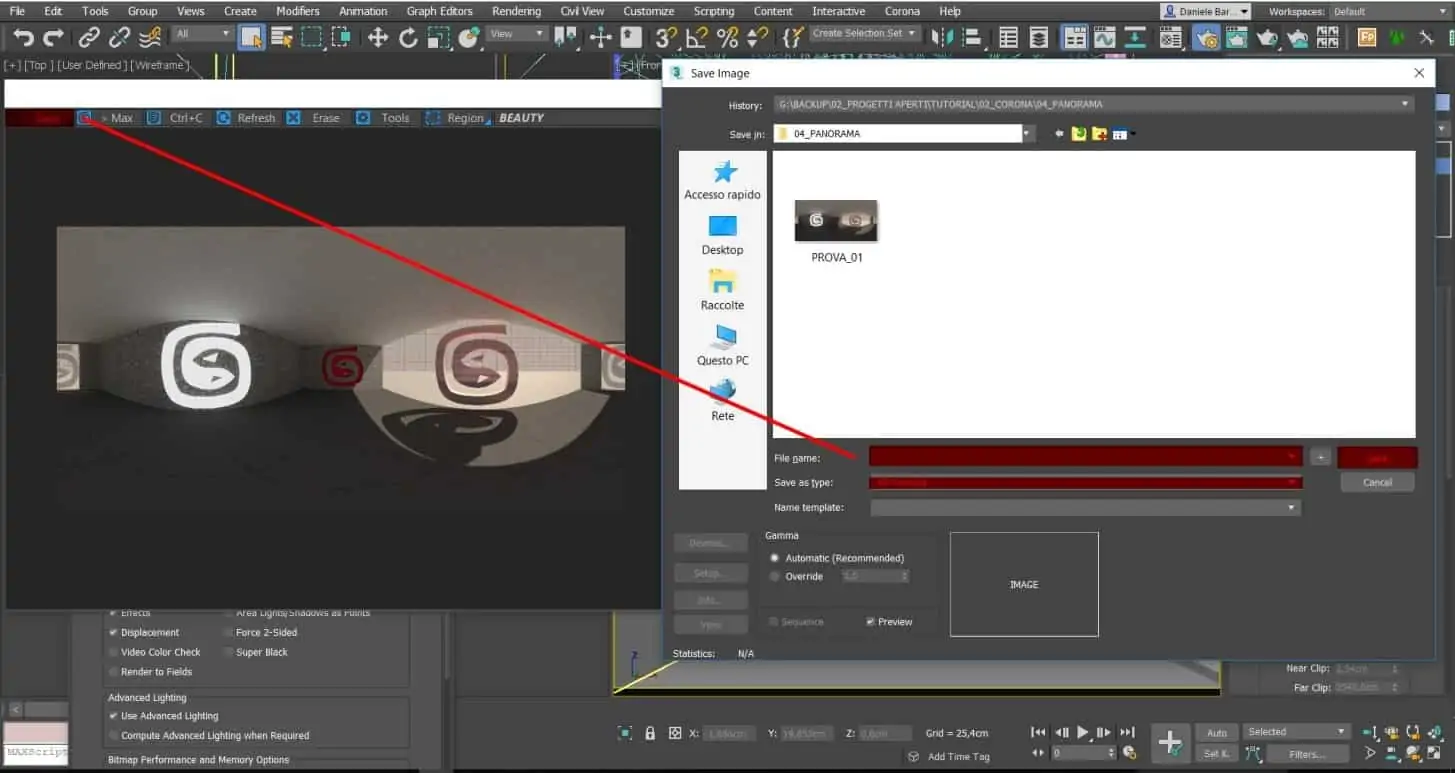Click Cancel in Save Image dialog
The width and height of the screenshot is (1455, 773).
pyautogui.click(x=1377, y=482)
